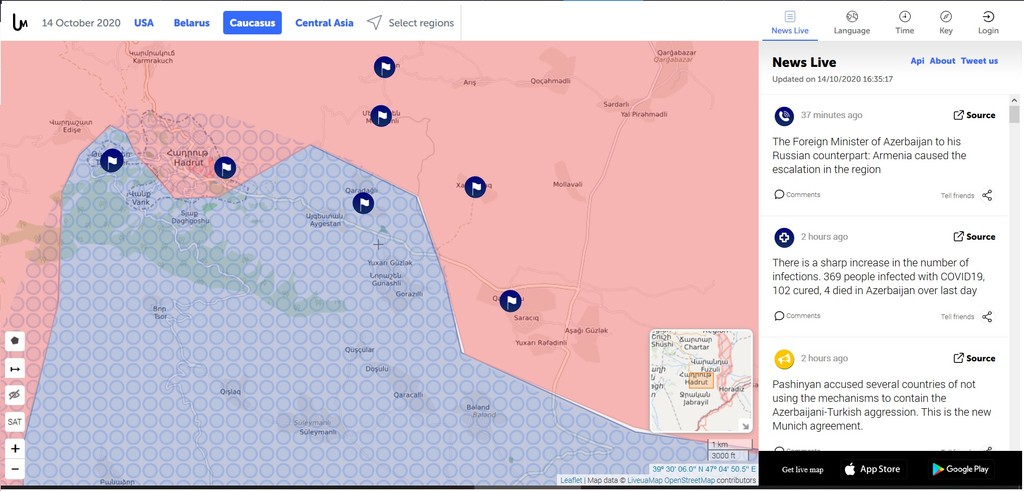
Task: Click the medical cross icon on COVID19 news
Action: [x=784, y=238]
